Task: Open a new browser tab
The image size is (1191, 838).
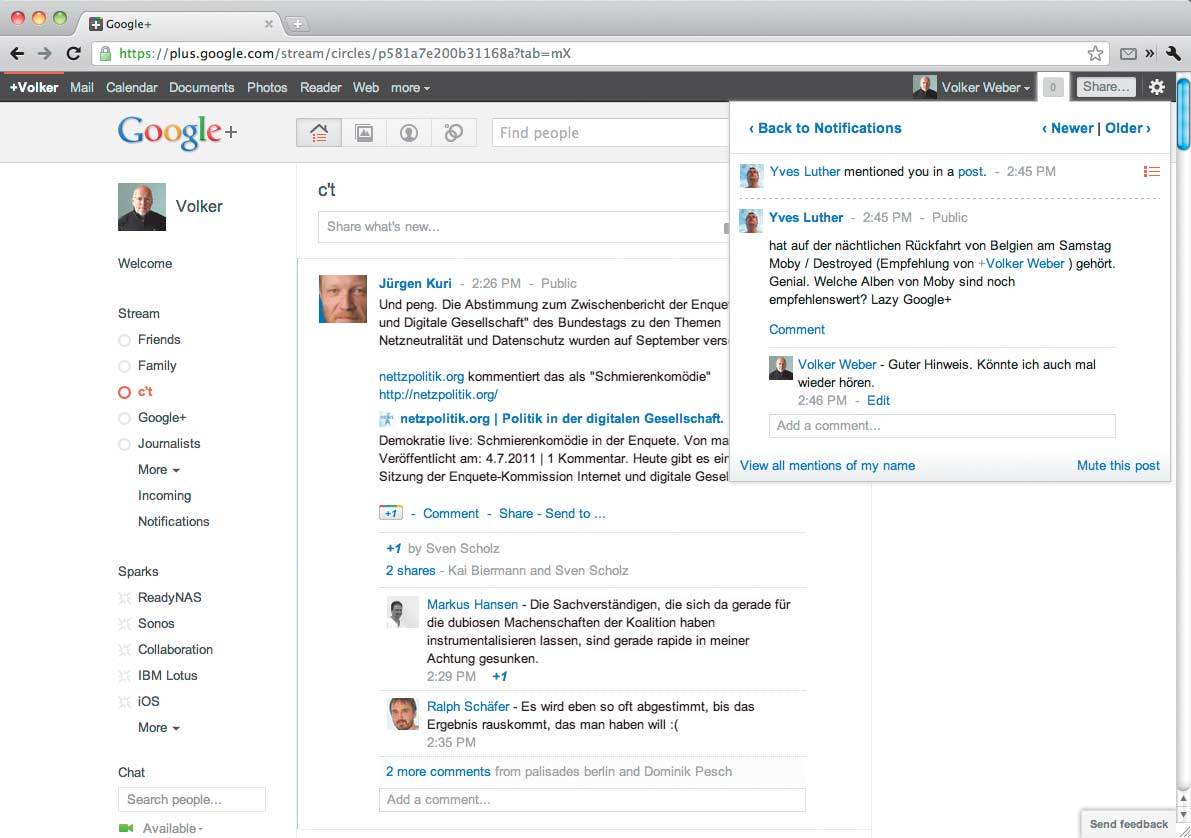Action: [298, 24]
